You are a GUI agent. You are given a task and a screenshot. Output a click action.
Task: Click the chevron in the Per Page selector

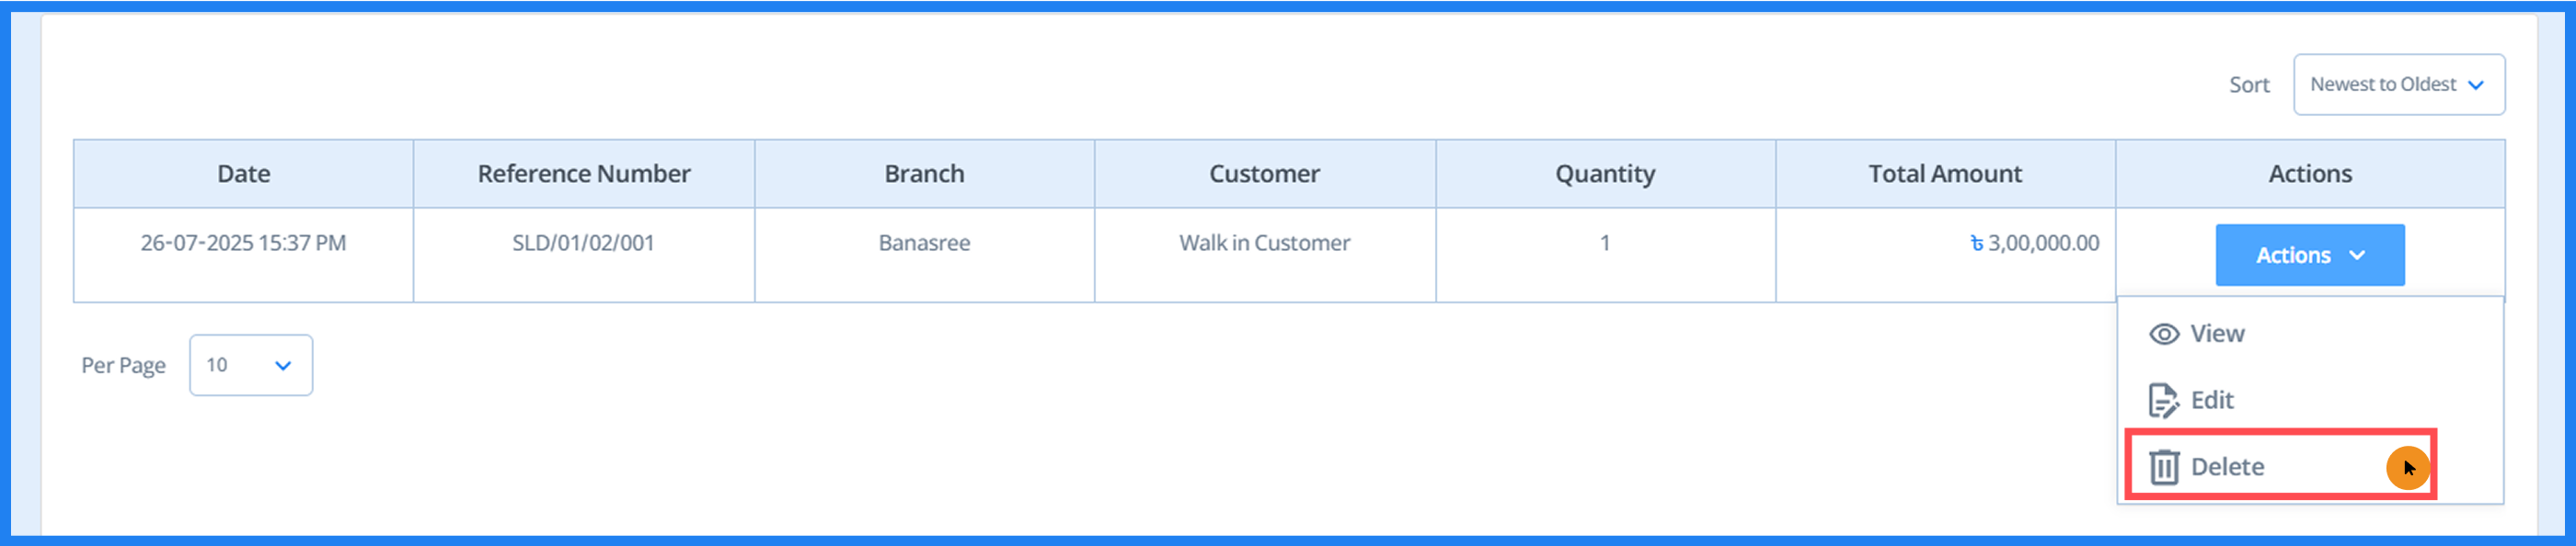point(283,365)
